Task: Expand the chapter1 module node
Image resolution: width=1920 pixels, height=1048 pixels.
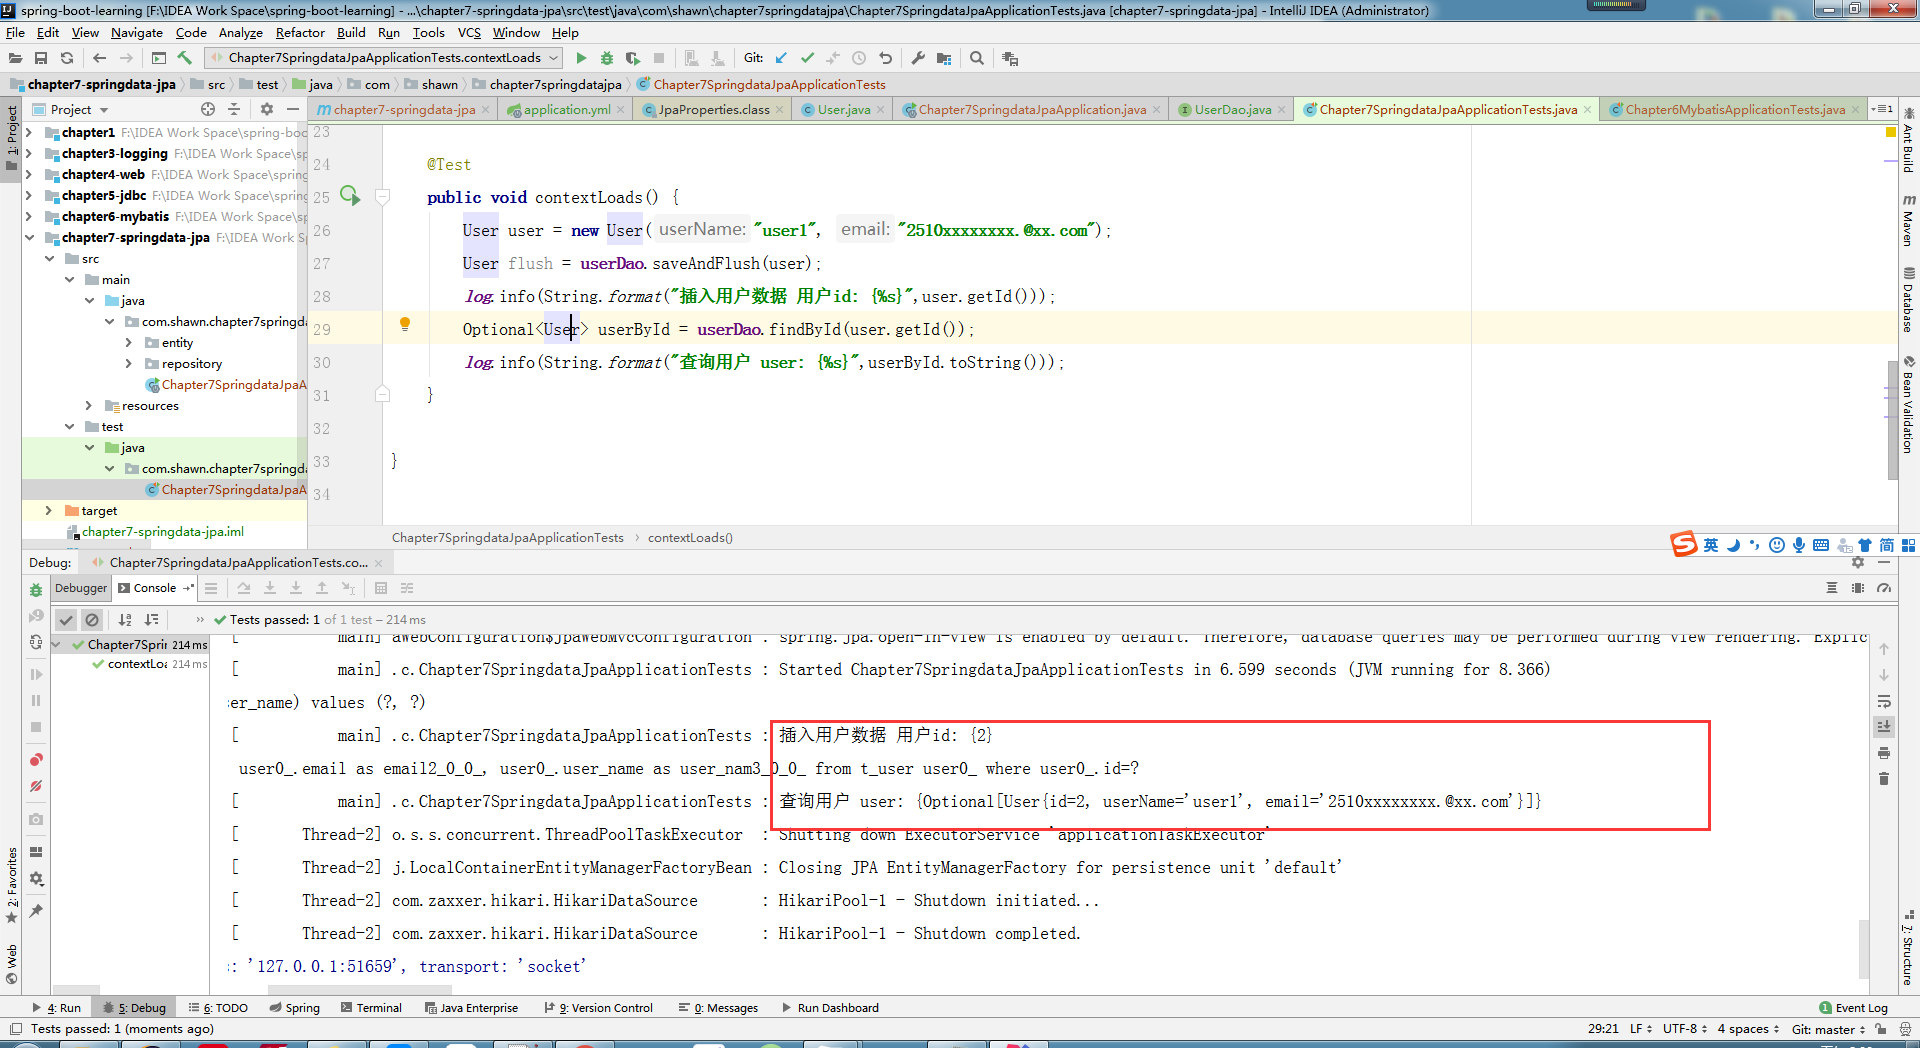Action: [x=29, y=133]
